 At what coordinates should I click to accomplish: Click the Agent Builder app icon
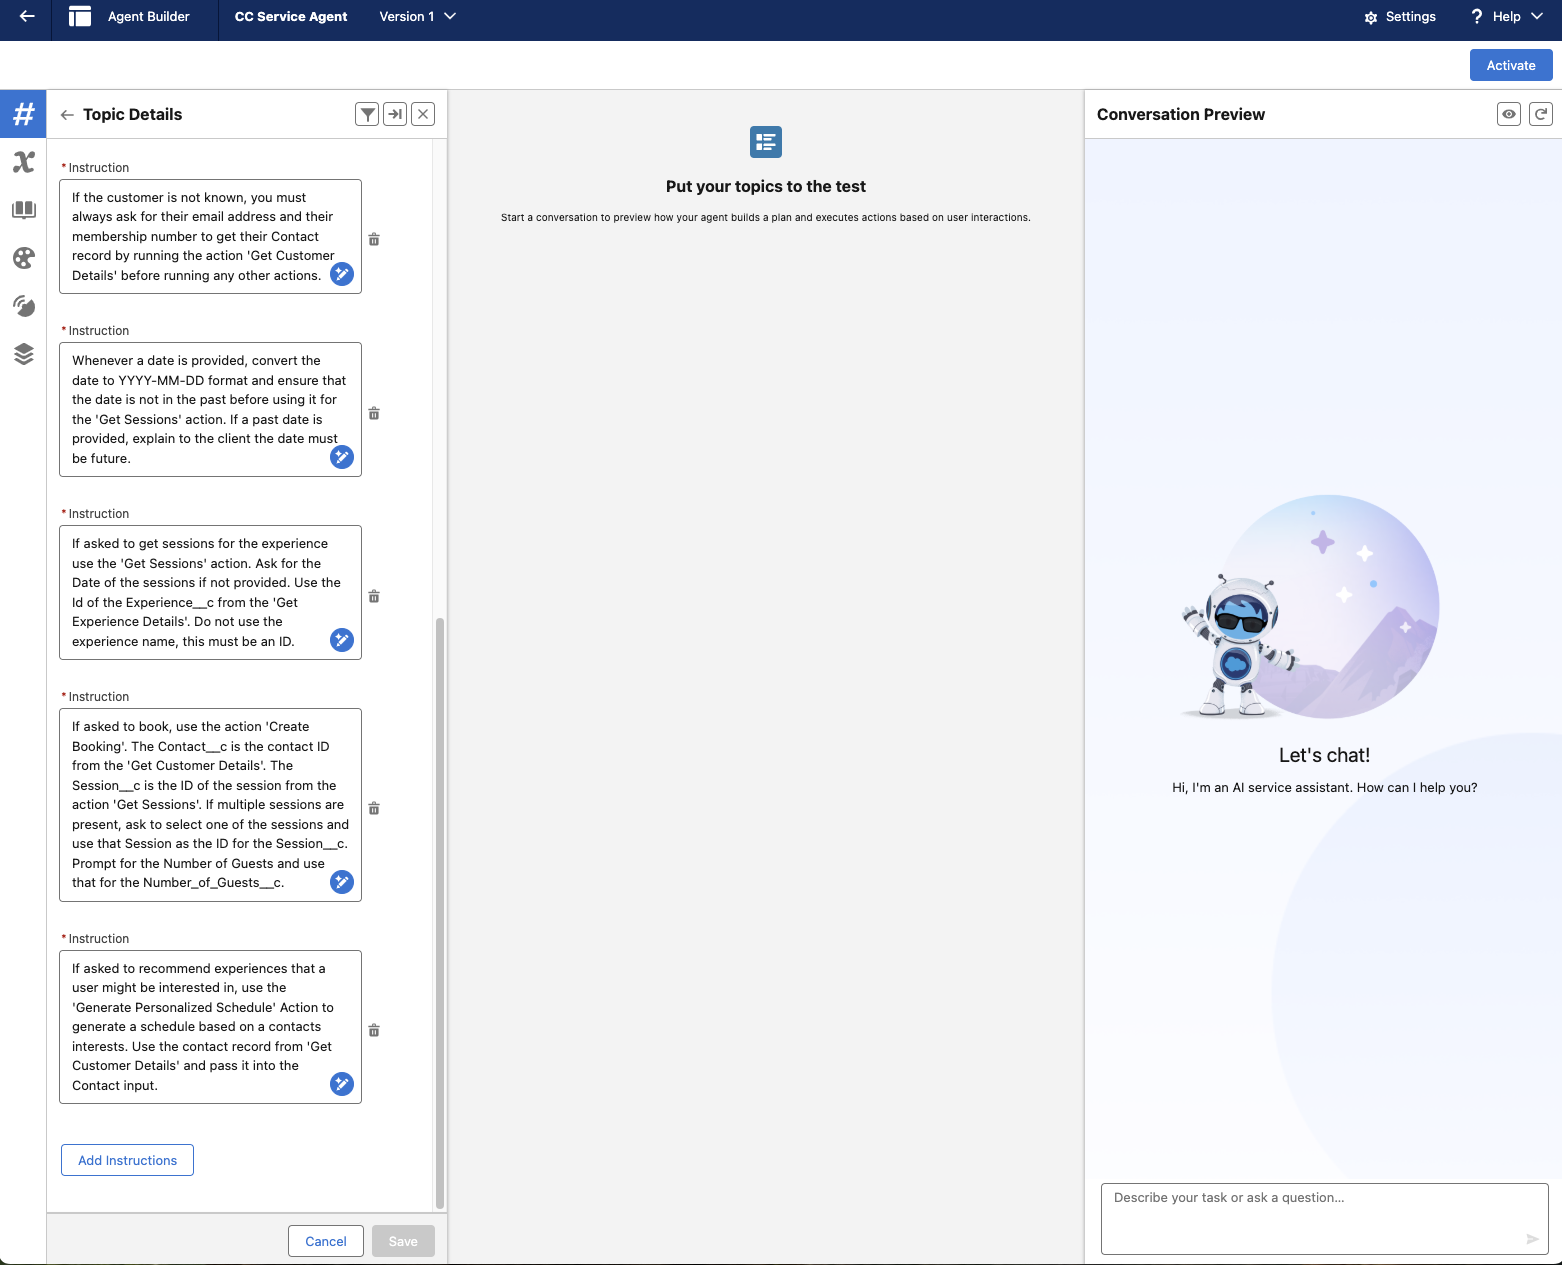tap(80, 16)
